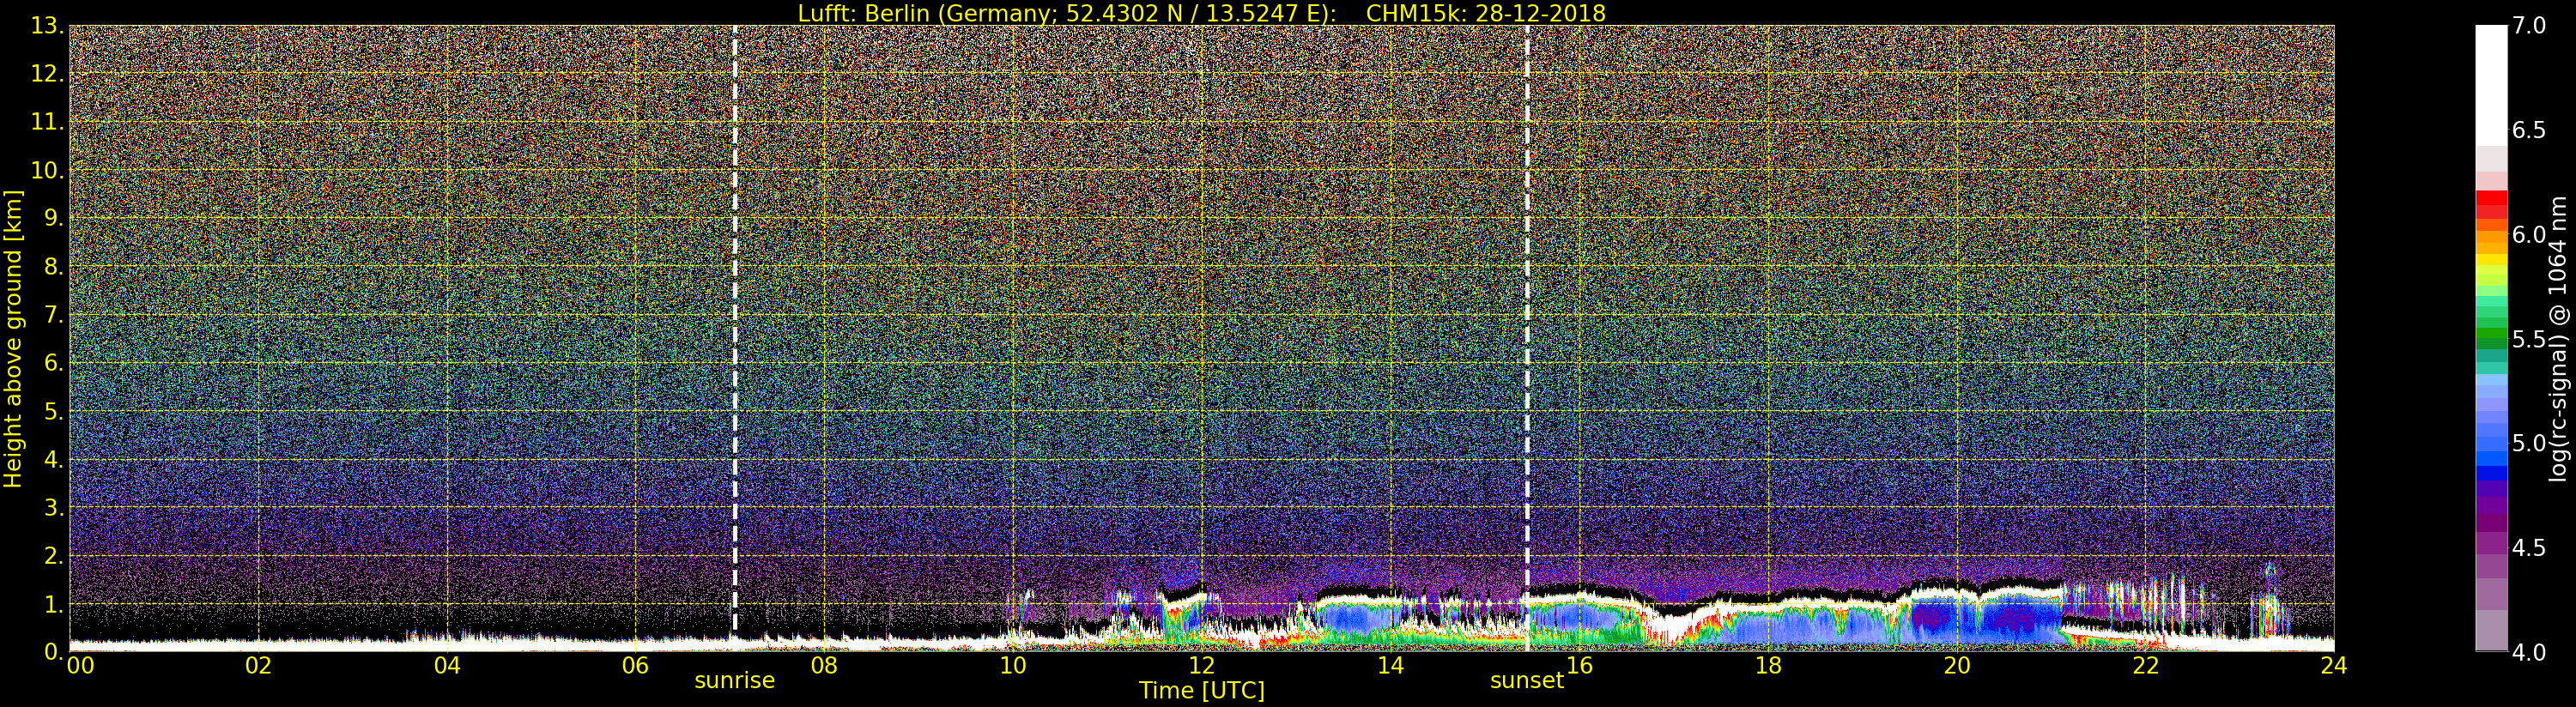Click the '04' time tick label

point(447,666)
